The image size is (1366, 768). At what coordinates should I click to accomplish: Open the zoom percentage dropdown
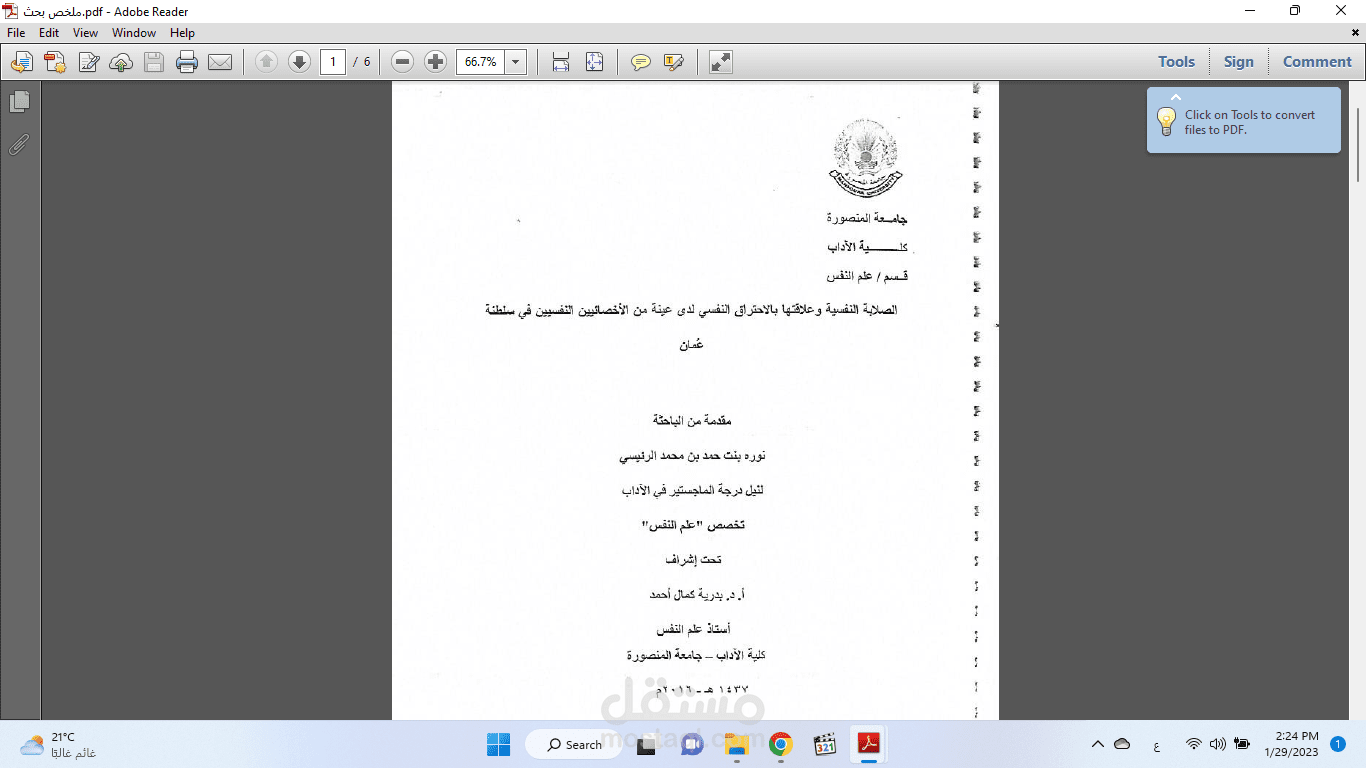[x=514, y=61]
